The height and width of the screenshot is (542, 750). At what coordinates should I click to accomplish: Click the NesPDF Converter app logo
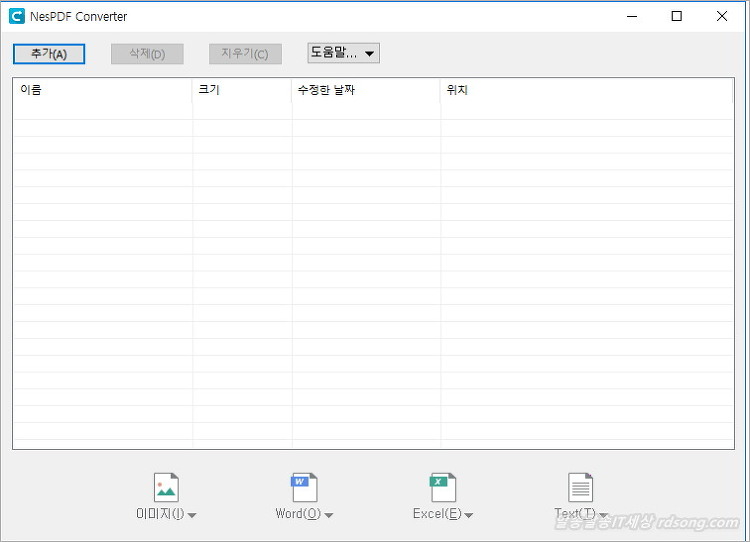coord(16,16)
